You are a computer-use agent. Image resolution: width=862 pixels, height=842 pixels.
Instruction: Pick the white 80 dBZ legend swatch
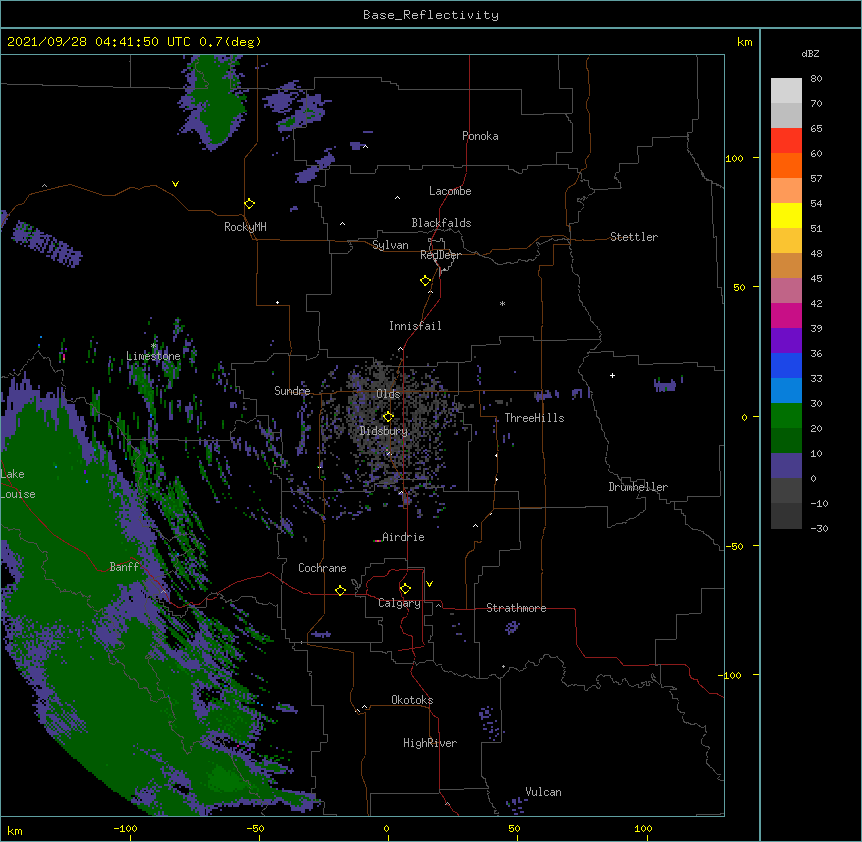[x=786, y=91]
